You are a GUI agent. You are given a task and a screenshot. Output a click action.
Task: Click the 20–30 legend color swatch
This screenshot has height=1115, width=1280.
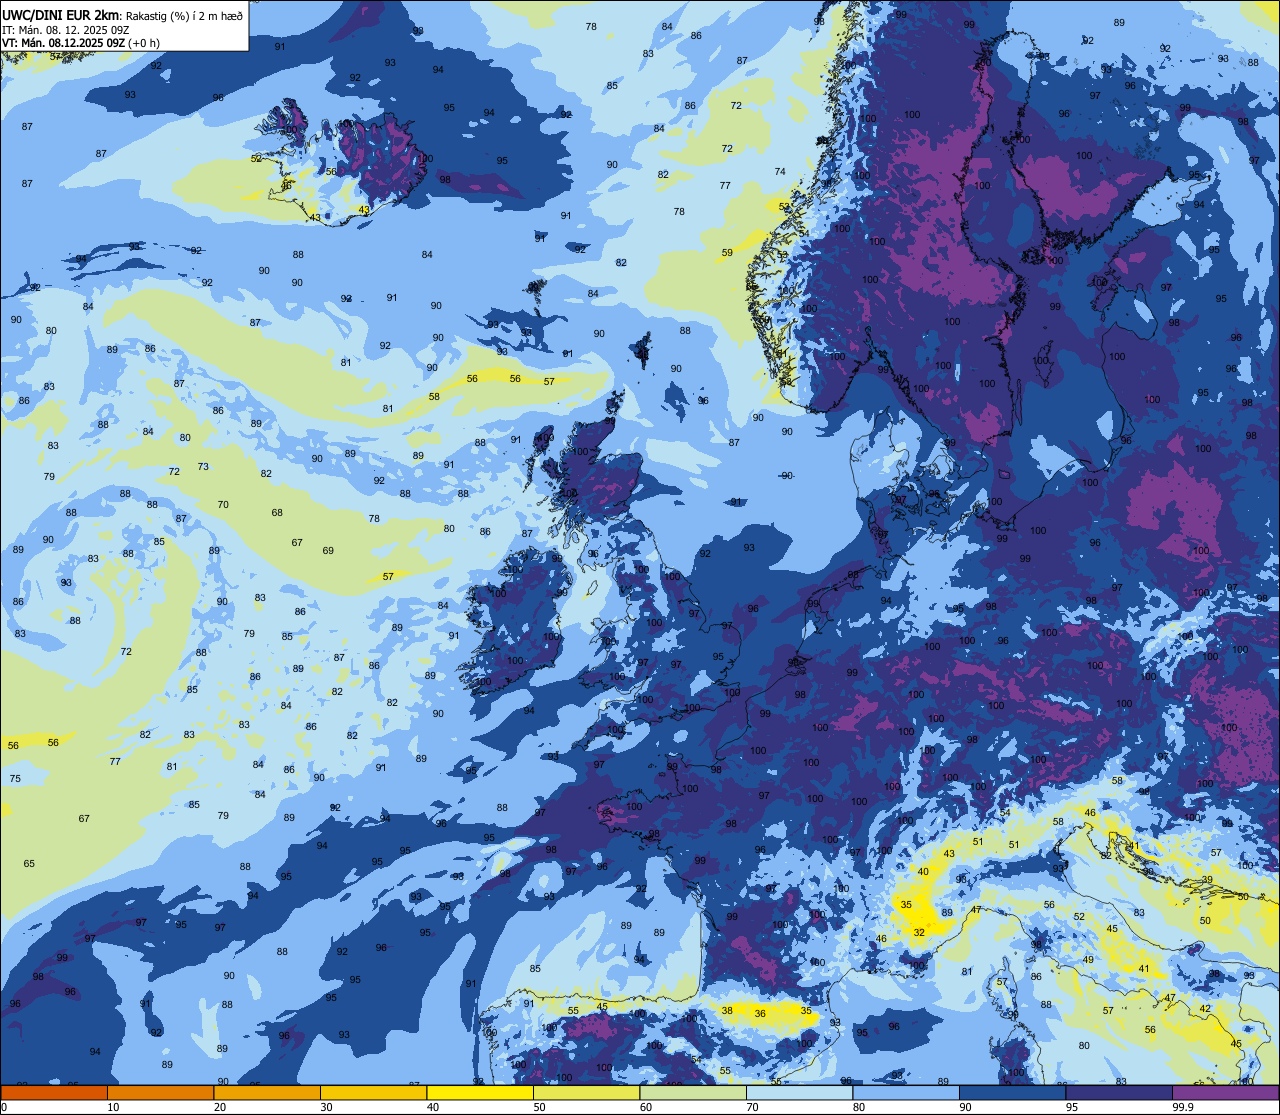click(x=267, y=1092)
